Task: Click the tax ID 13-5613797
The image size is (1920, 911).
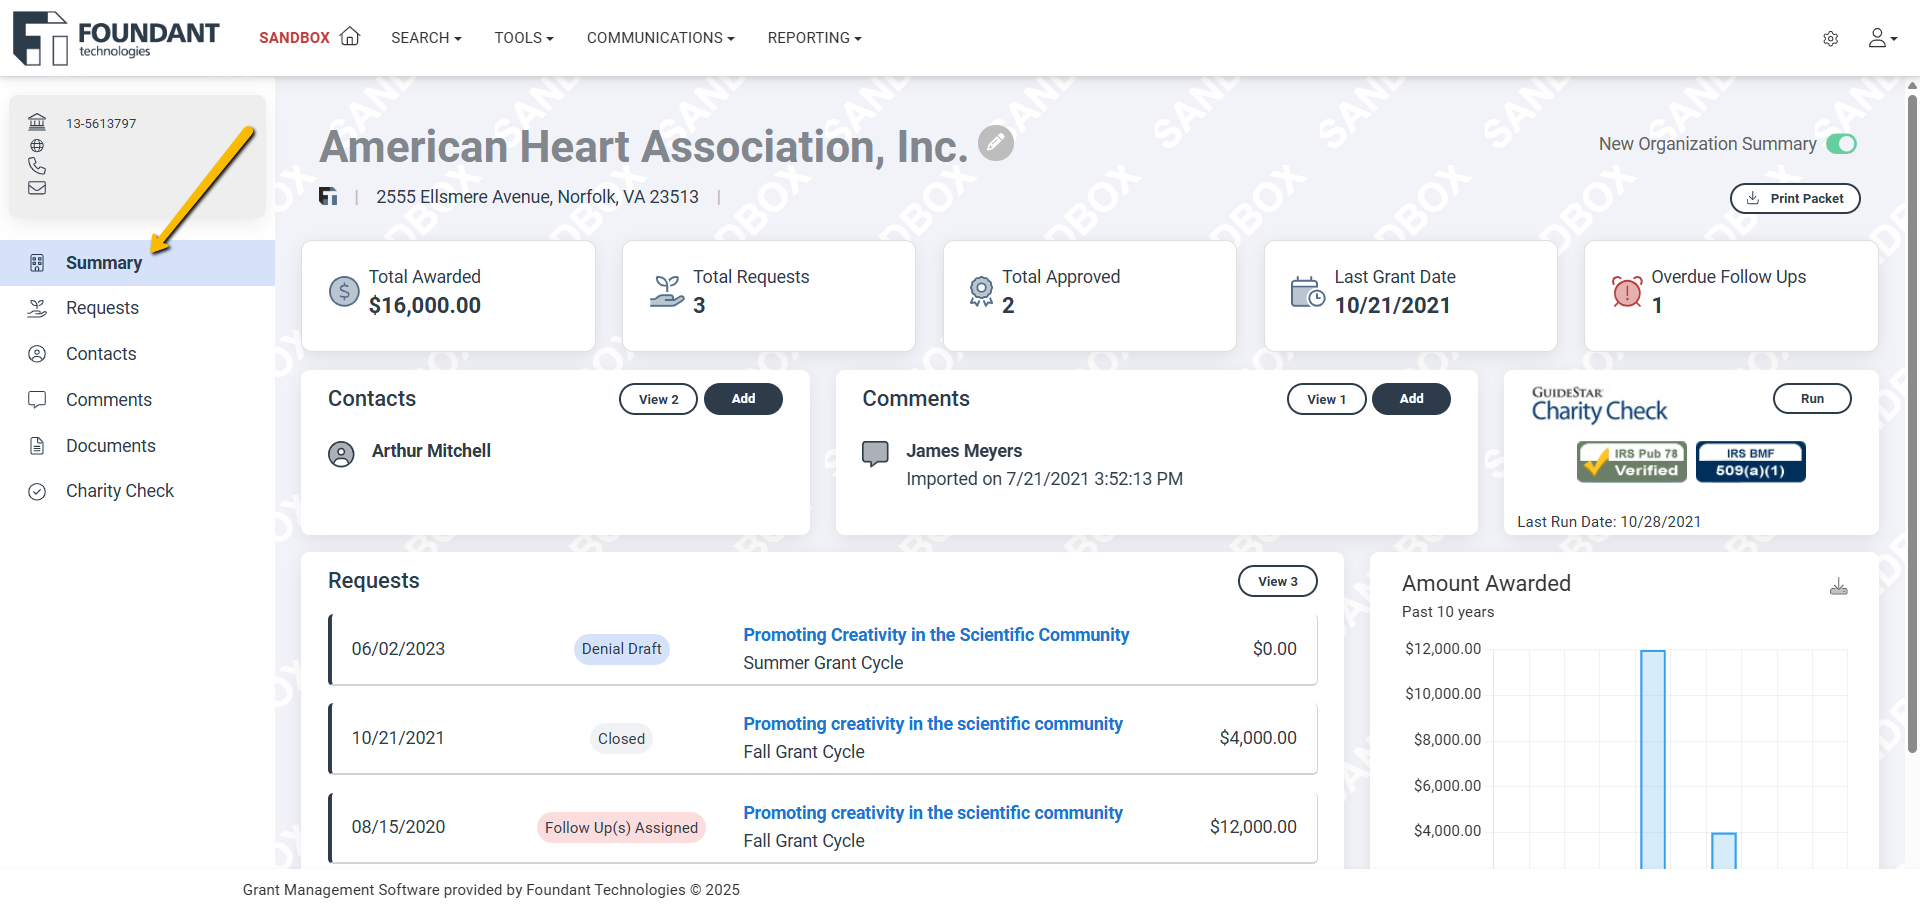Action: point(101,124)
